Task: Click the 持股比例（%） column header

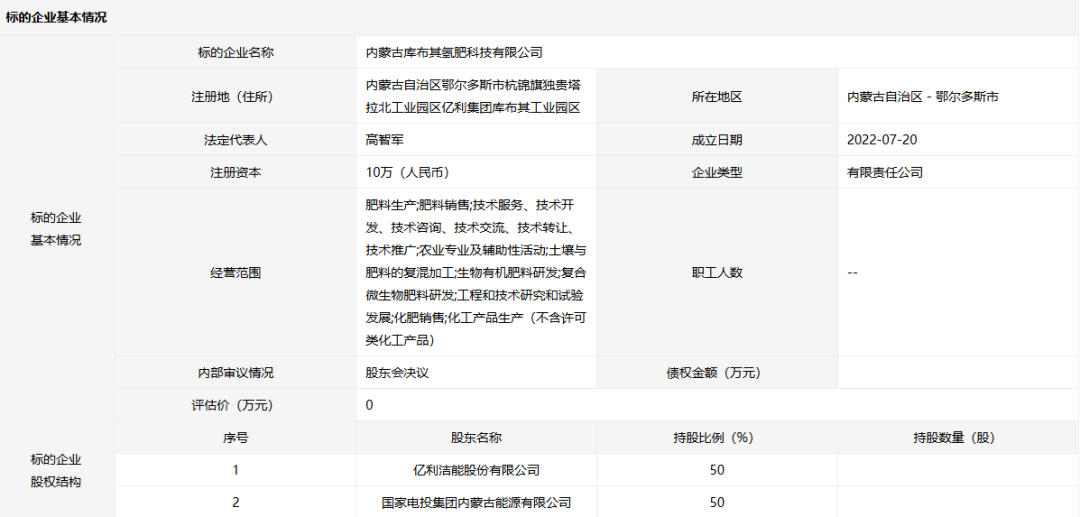Action: (x=717, y=438)
